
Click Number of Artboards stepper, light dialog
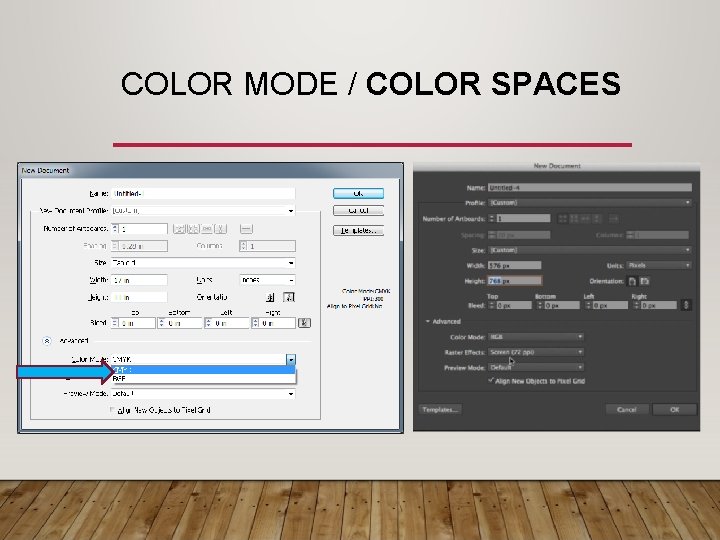[x=115, y=229]
